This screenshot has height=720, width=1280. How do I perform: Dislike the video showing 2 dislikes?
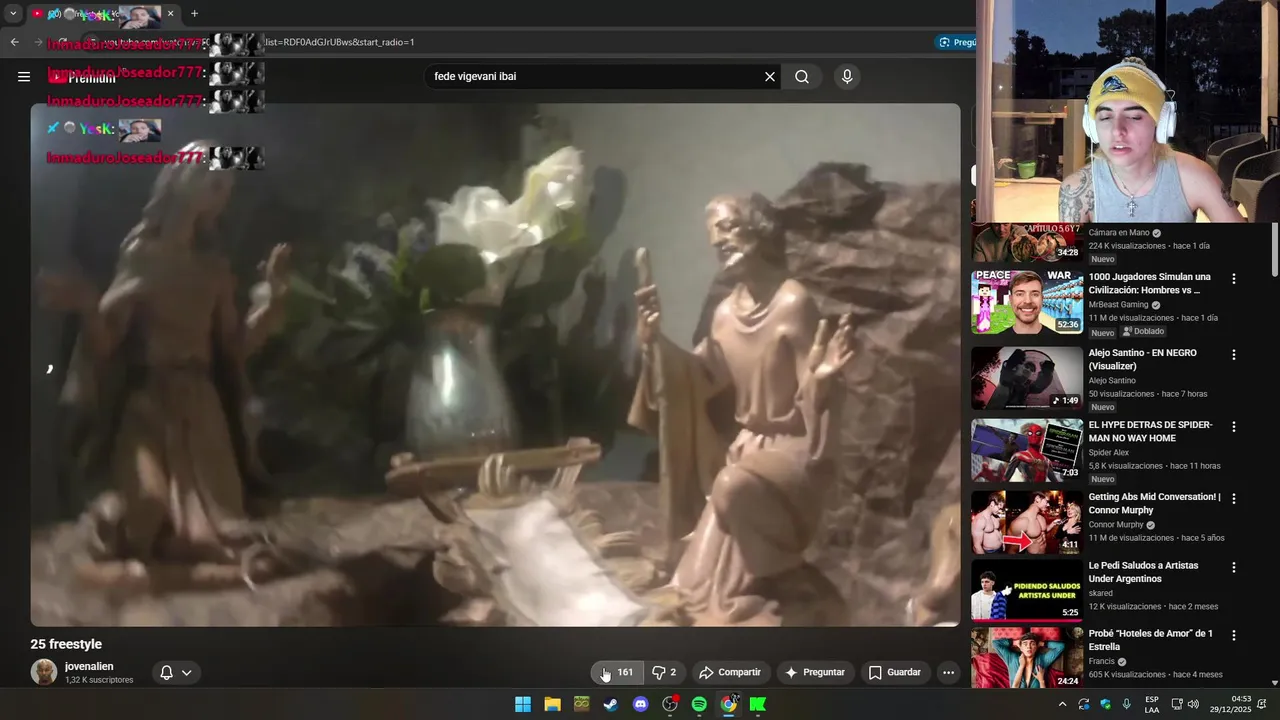(664, 672)
